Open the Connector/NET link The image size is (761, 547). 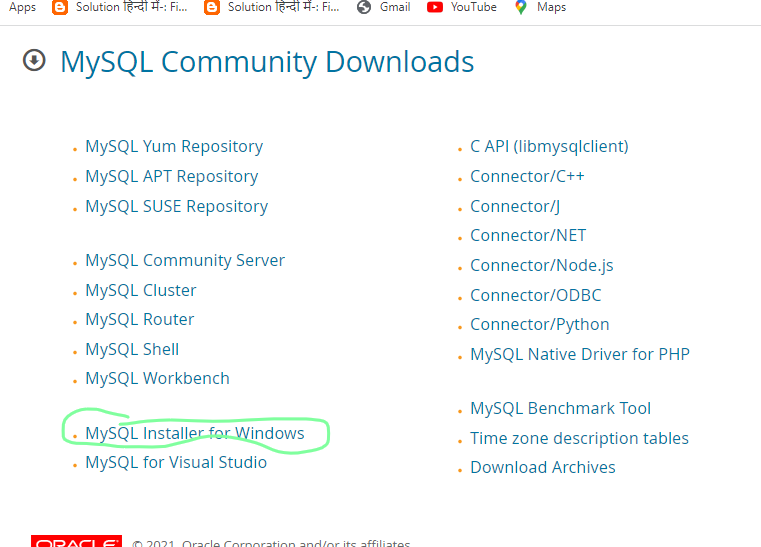coord(528,235)
